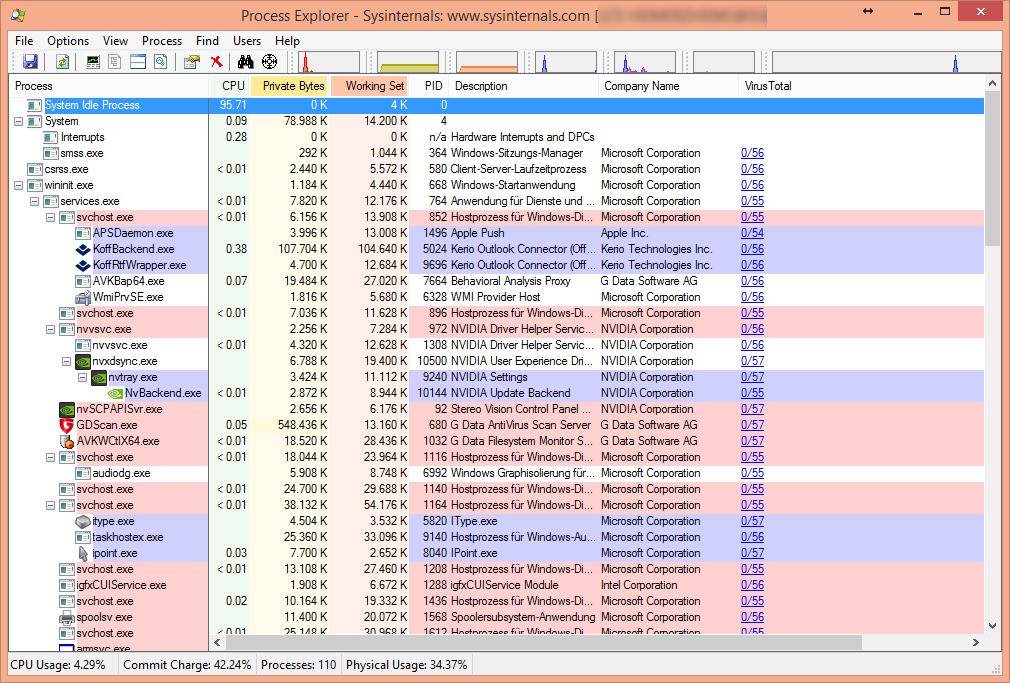Open System Information from the toolbar graph icon
This screenshot has height=683, width=1010.
[93, 62]
